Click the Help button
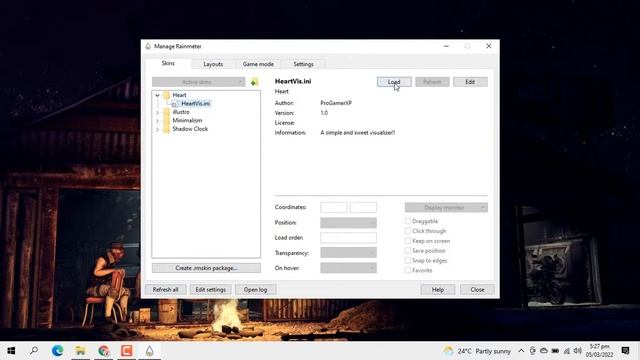640x360 pixels. coord(438,289)
